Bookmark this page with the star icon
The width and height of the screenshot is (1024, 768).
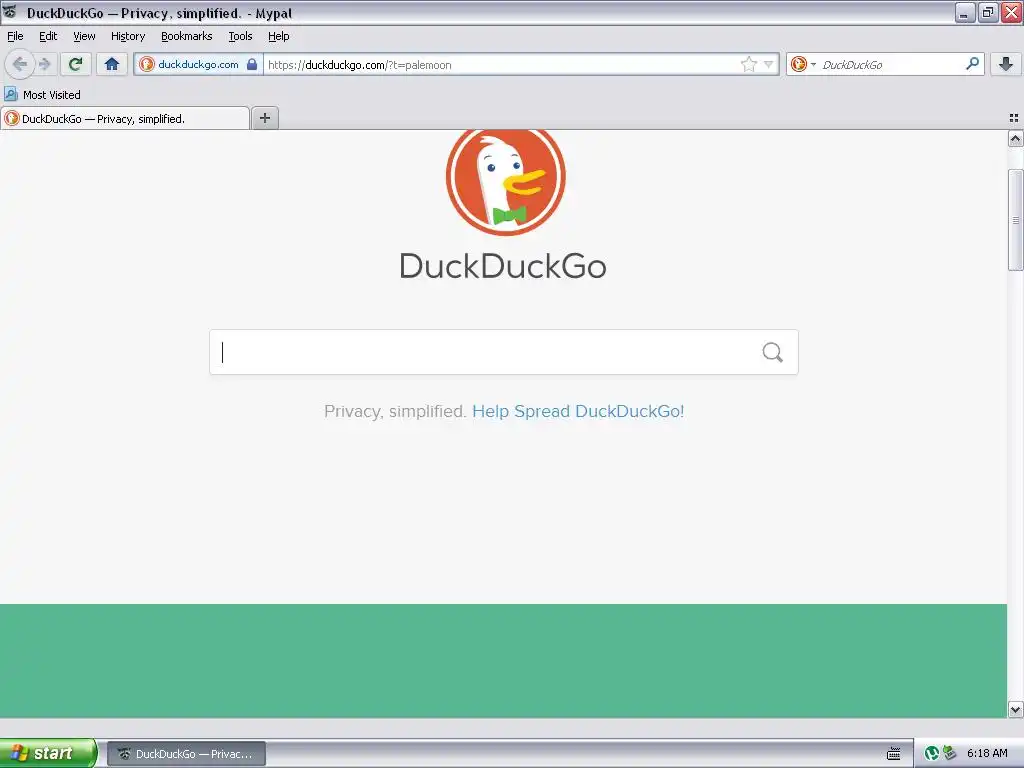pos(748,64)
